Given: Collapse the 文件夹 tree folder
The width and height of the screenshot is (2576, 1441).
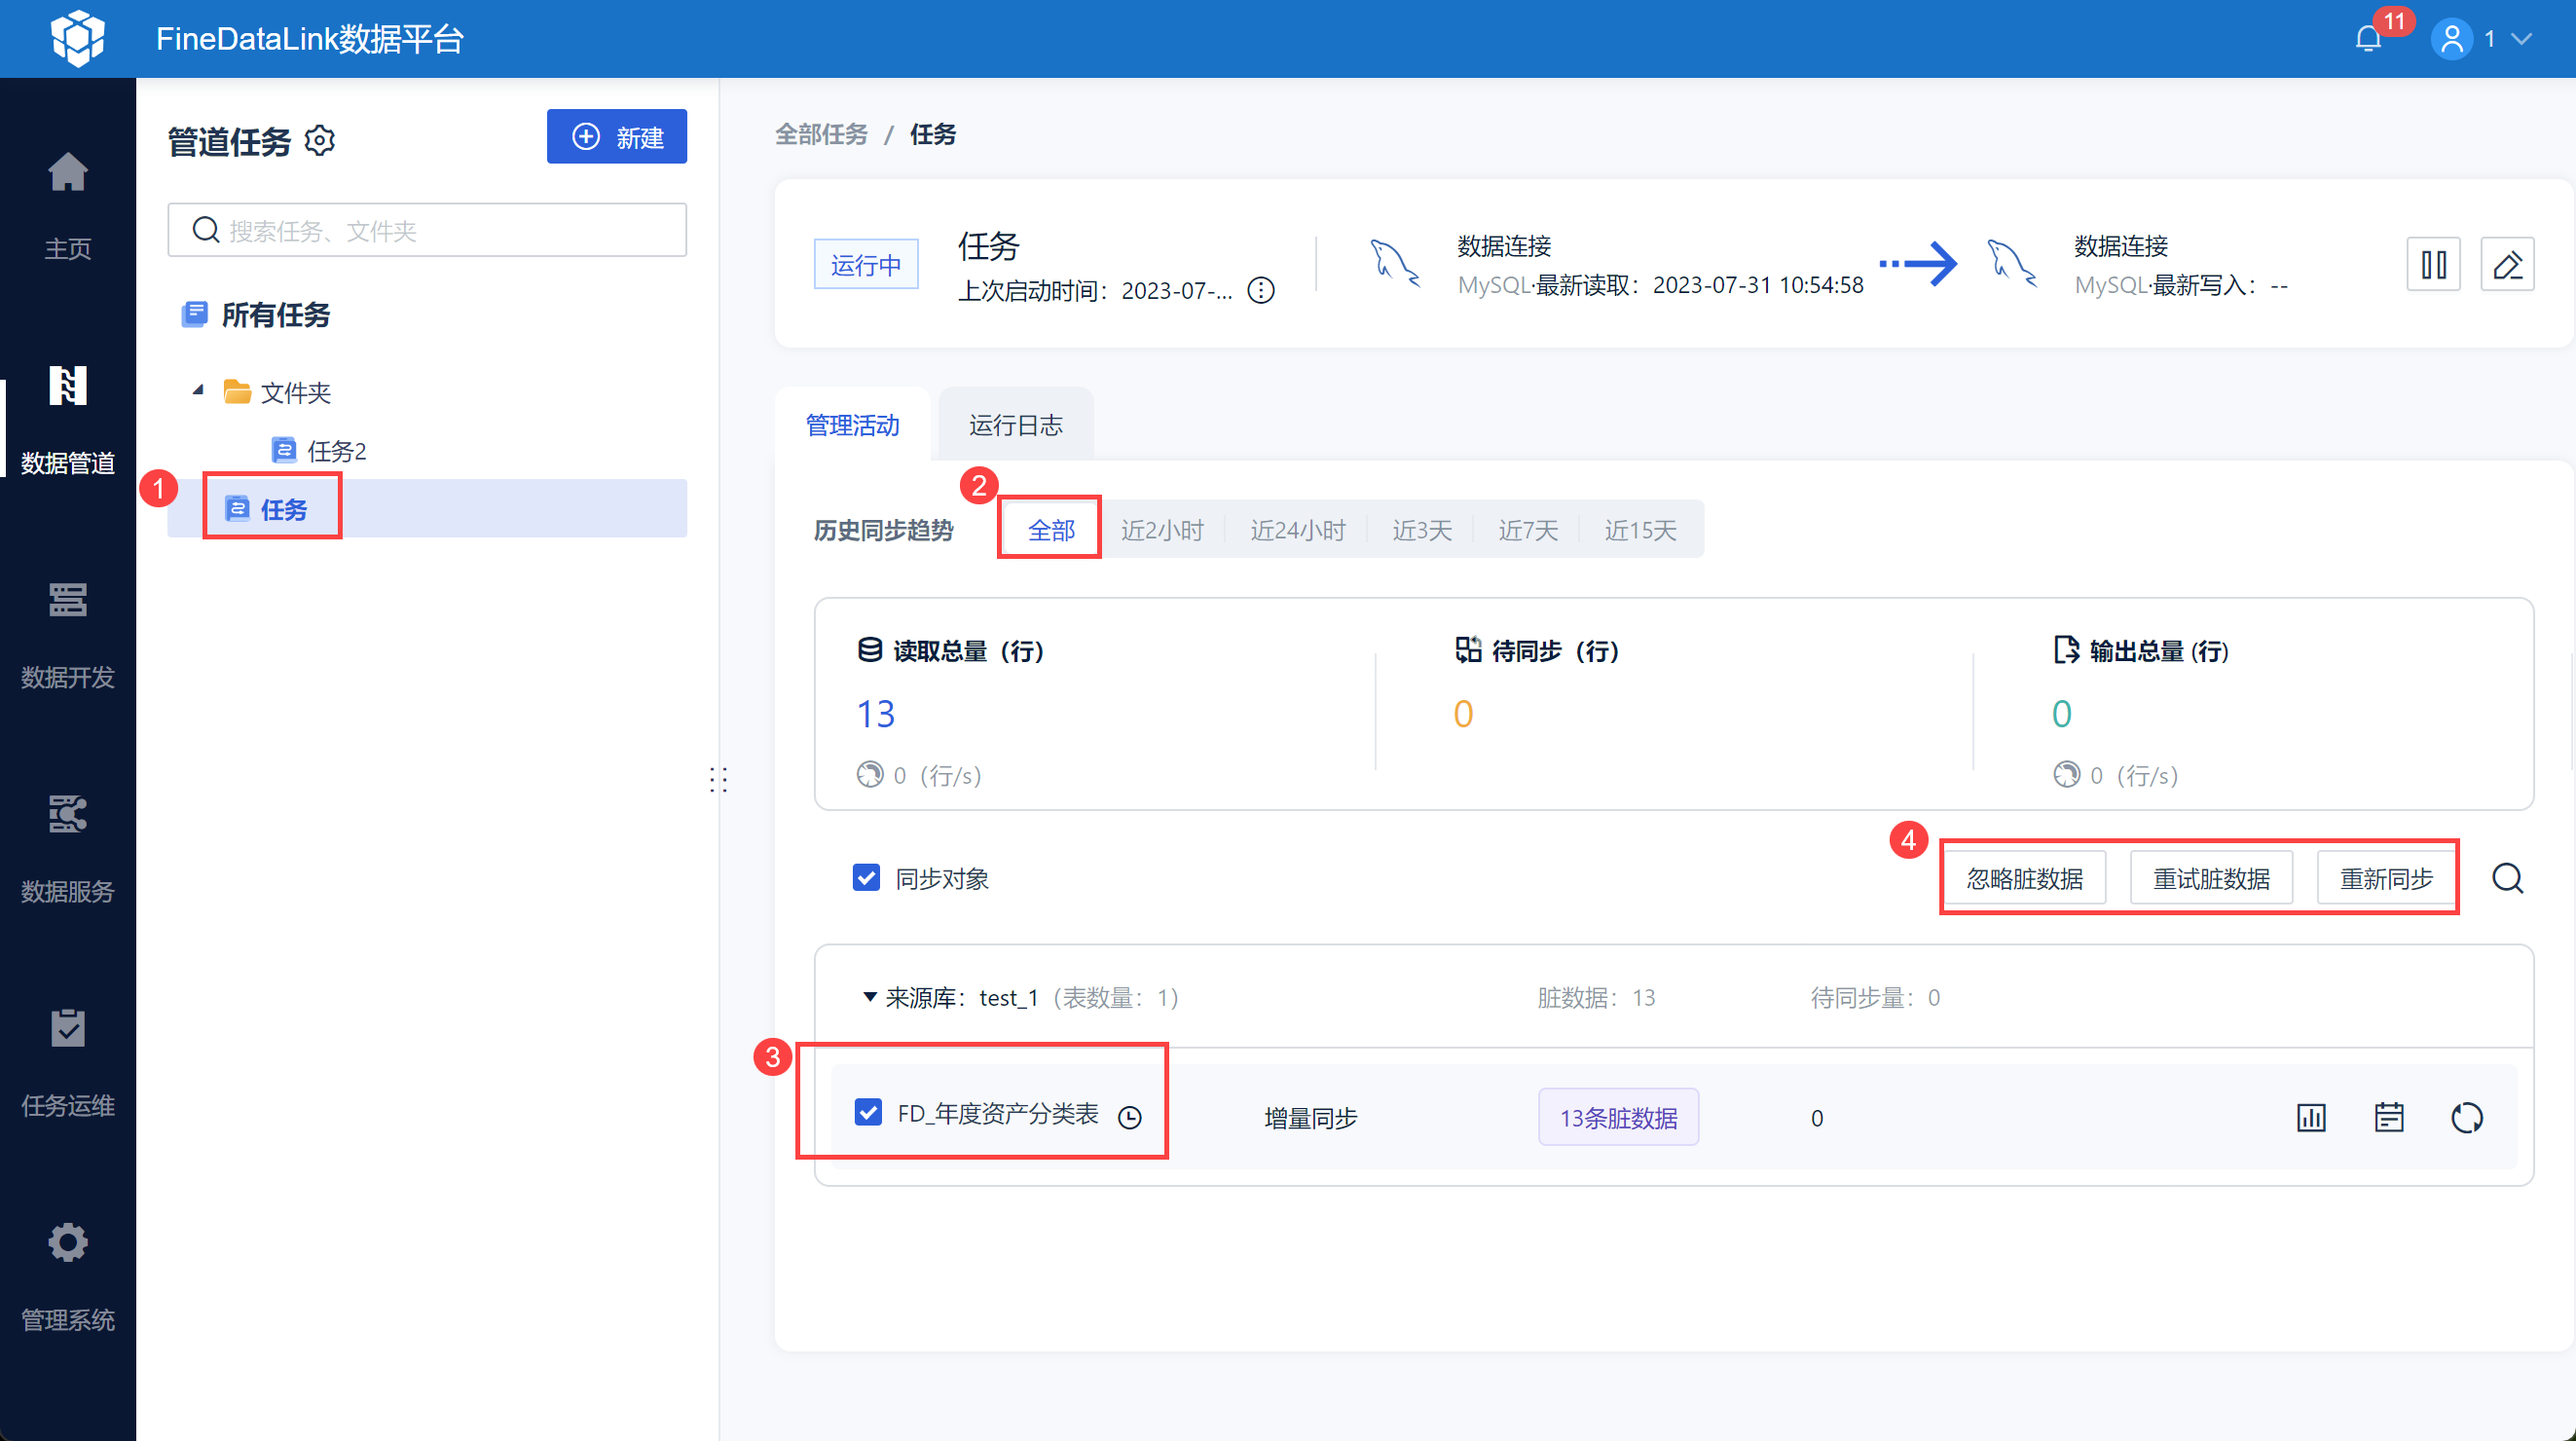Looking at the screenshot, I should (198, 391).
